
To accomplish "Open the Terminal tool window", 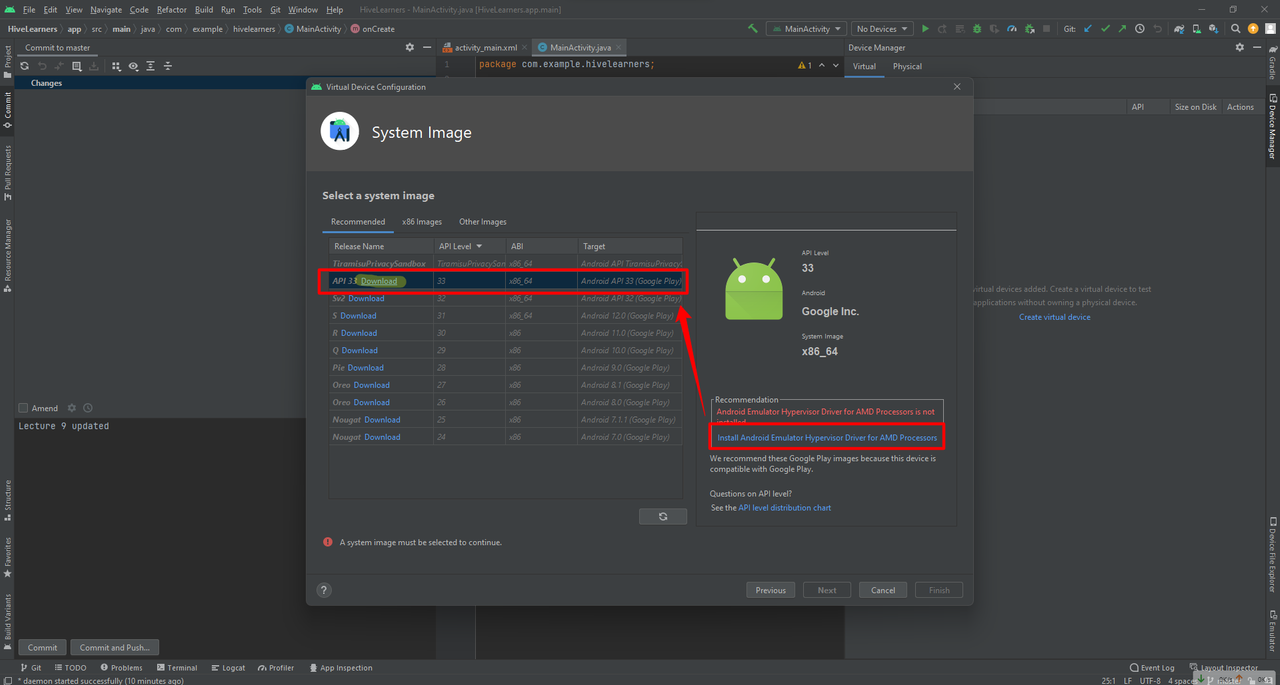I will click(x=176, y=668).
